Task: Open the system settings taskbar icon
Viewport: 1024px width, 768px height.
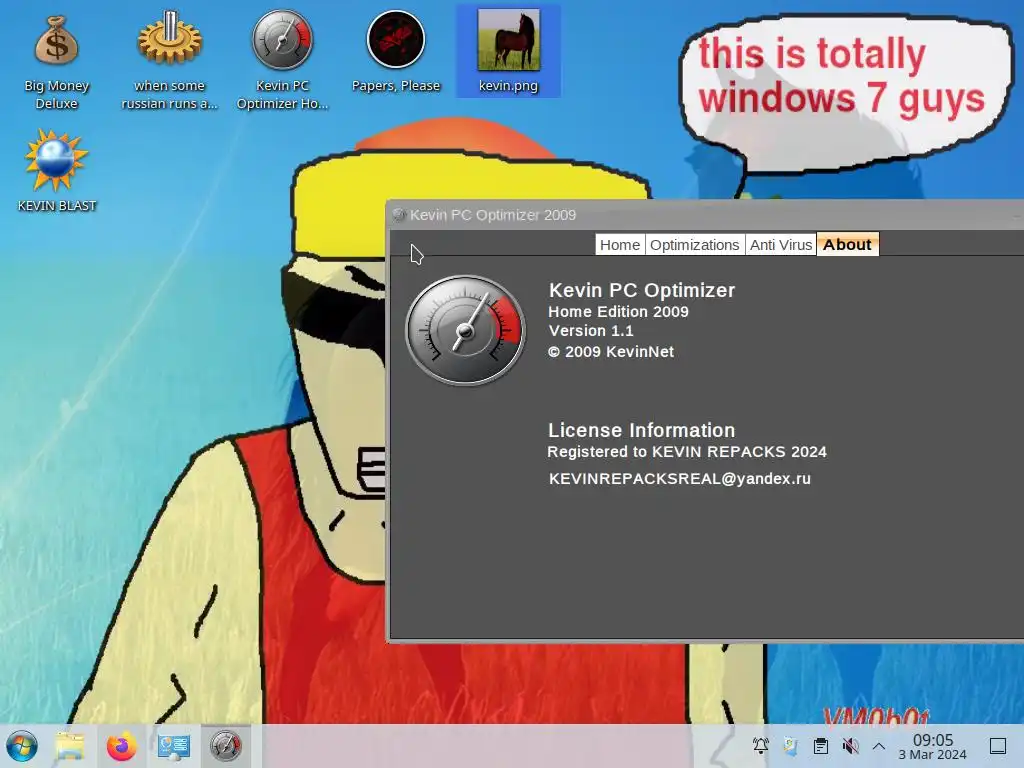Action: coord(174,746)
